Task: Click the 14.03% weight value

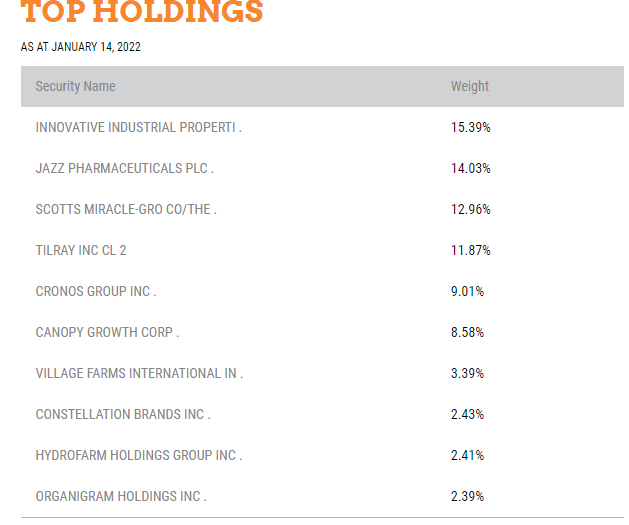Action: pos(471,168)
